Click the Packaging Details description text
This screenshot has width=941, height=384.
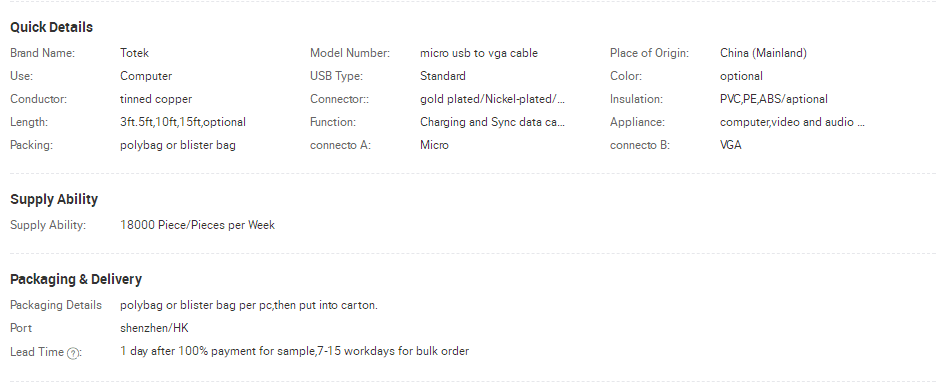click(x=249, y=305)
